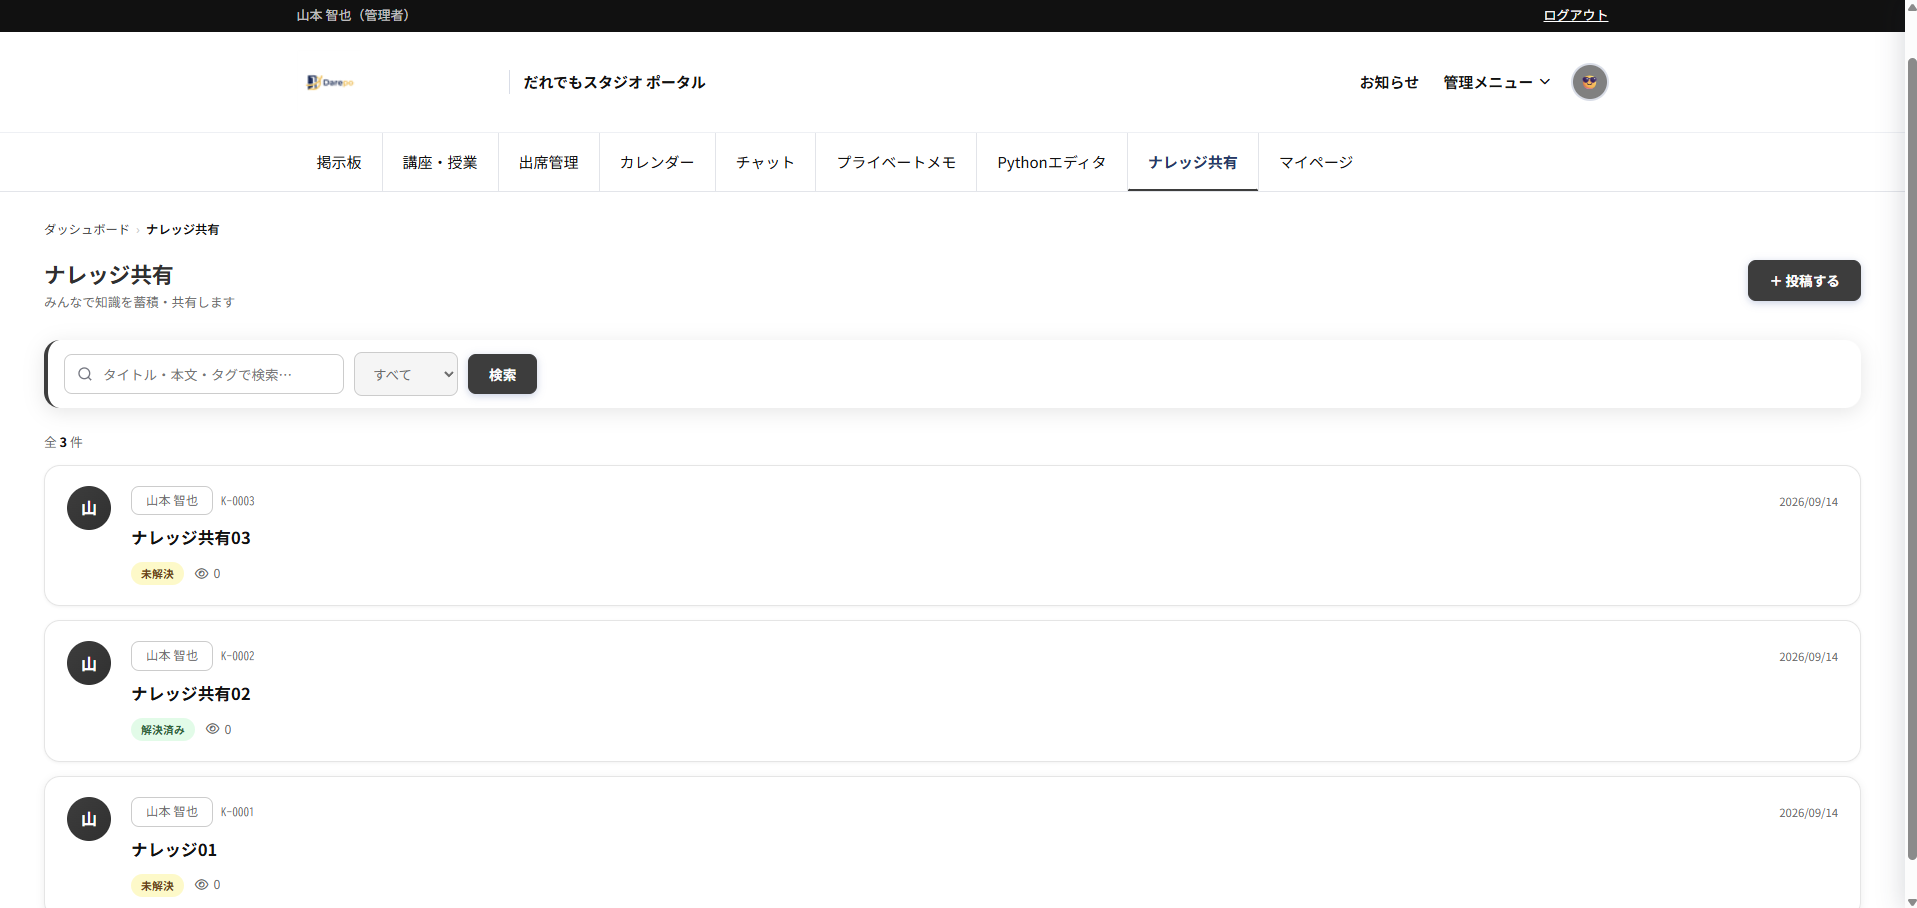This screenshot has height=908, width=1917.
Task: Open the プライベートメモ tab
Action: click(896, 162)
